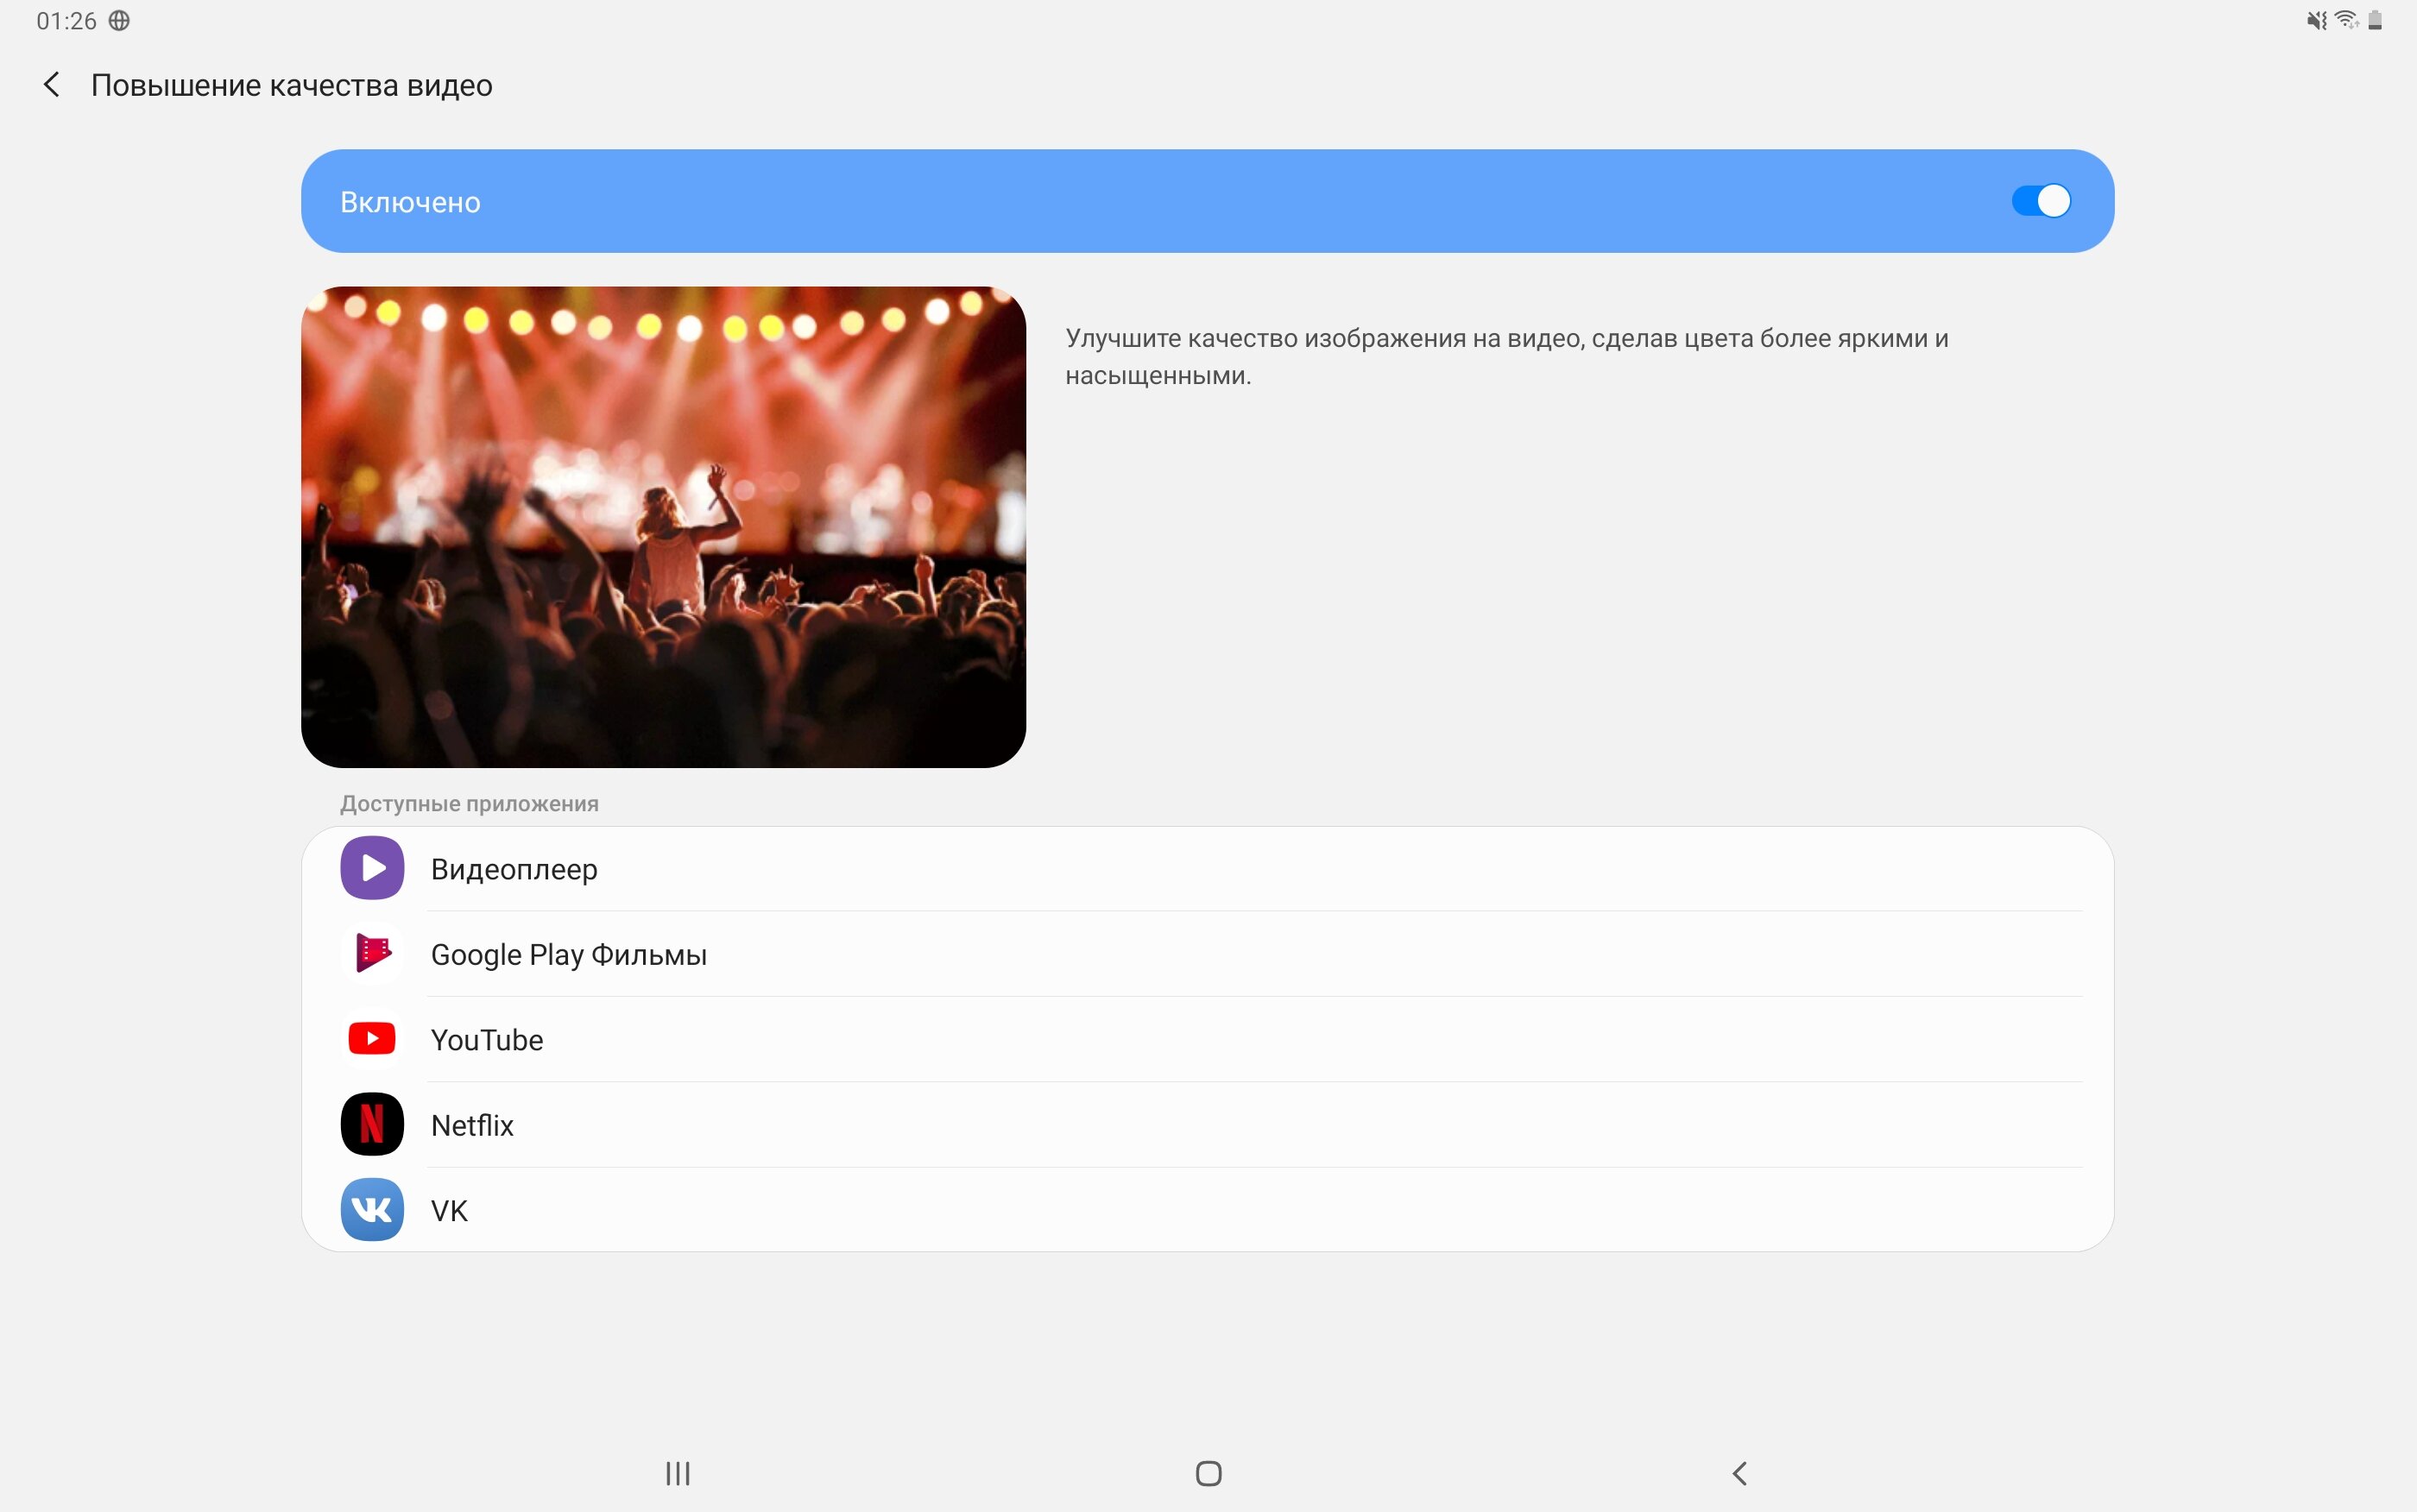Tap the Включено label text
Screen dimensions: 2417x1512
[x=410, y=202]
